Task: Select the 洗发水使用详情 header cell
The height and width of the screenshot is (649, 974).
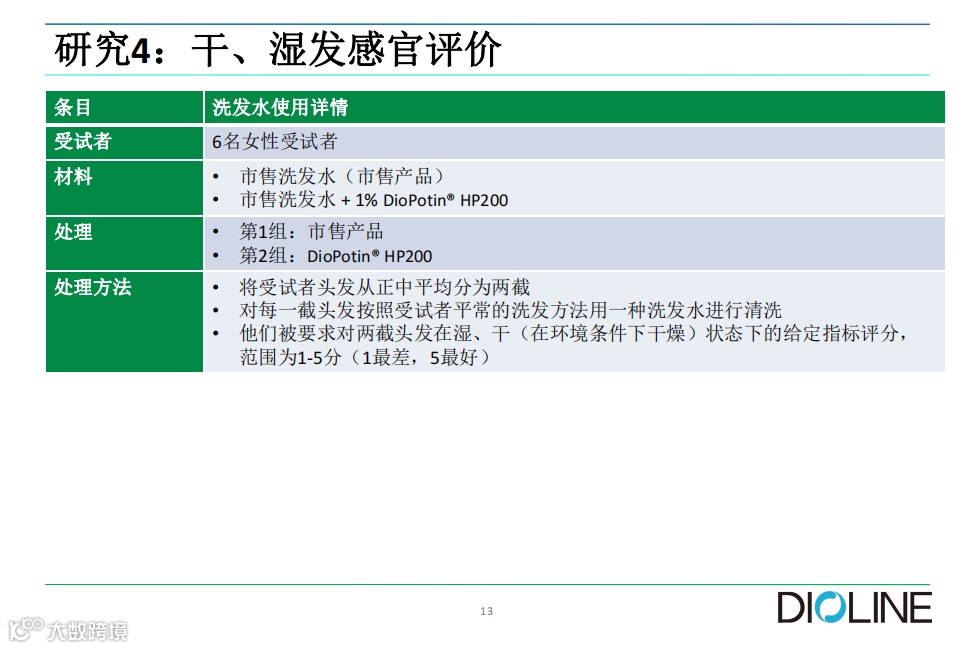Action: coord(575,107)
